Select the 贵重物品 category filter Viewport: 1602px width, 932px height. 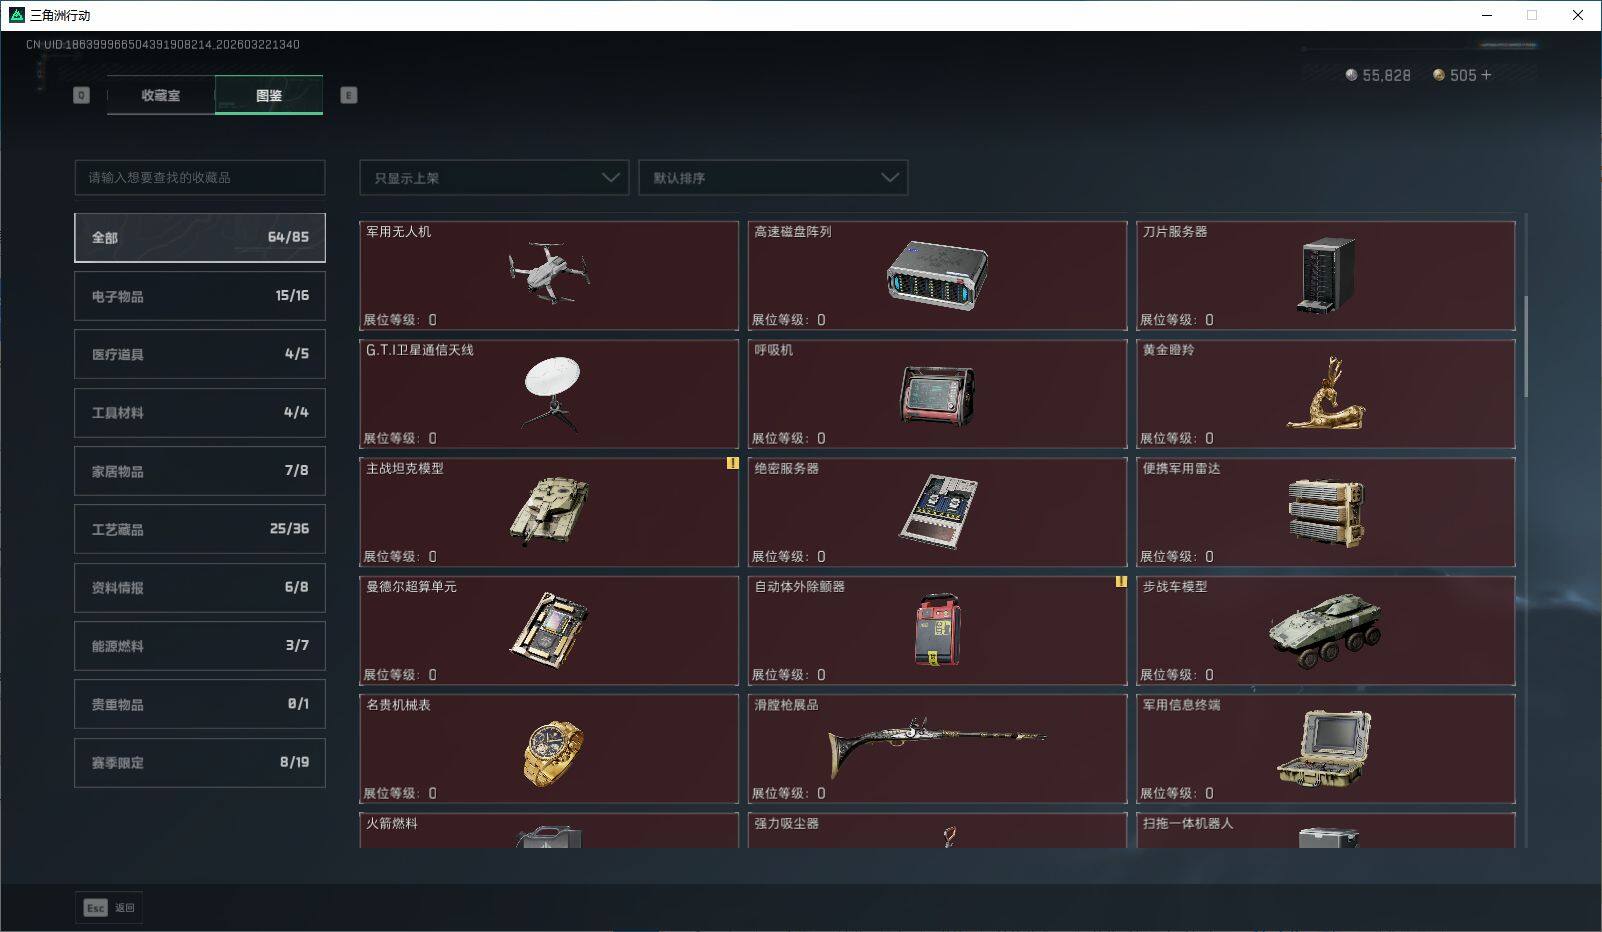(199, 703)
